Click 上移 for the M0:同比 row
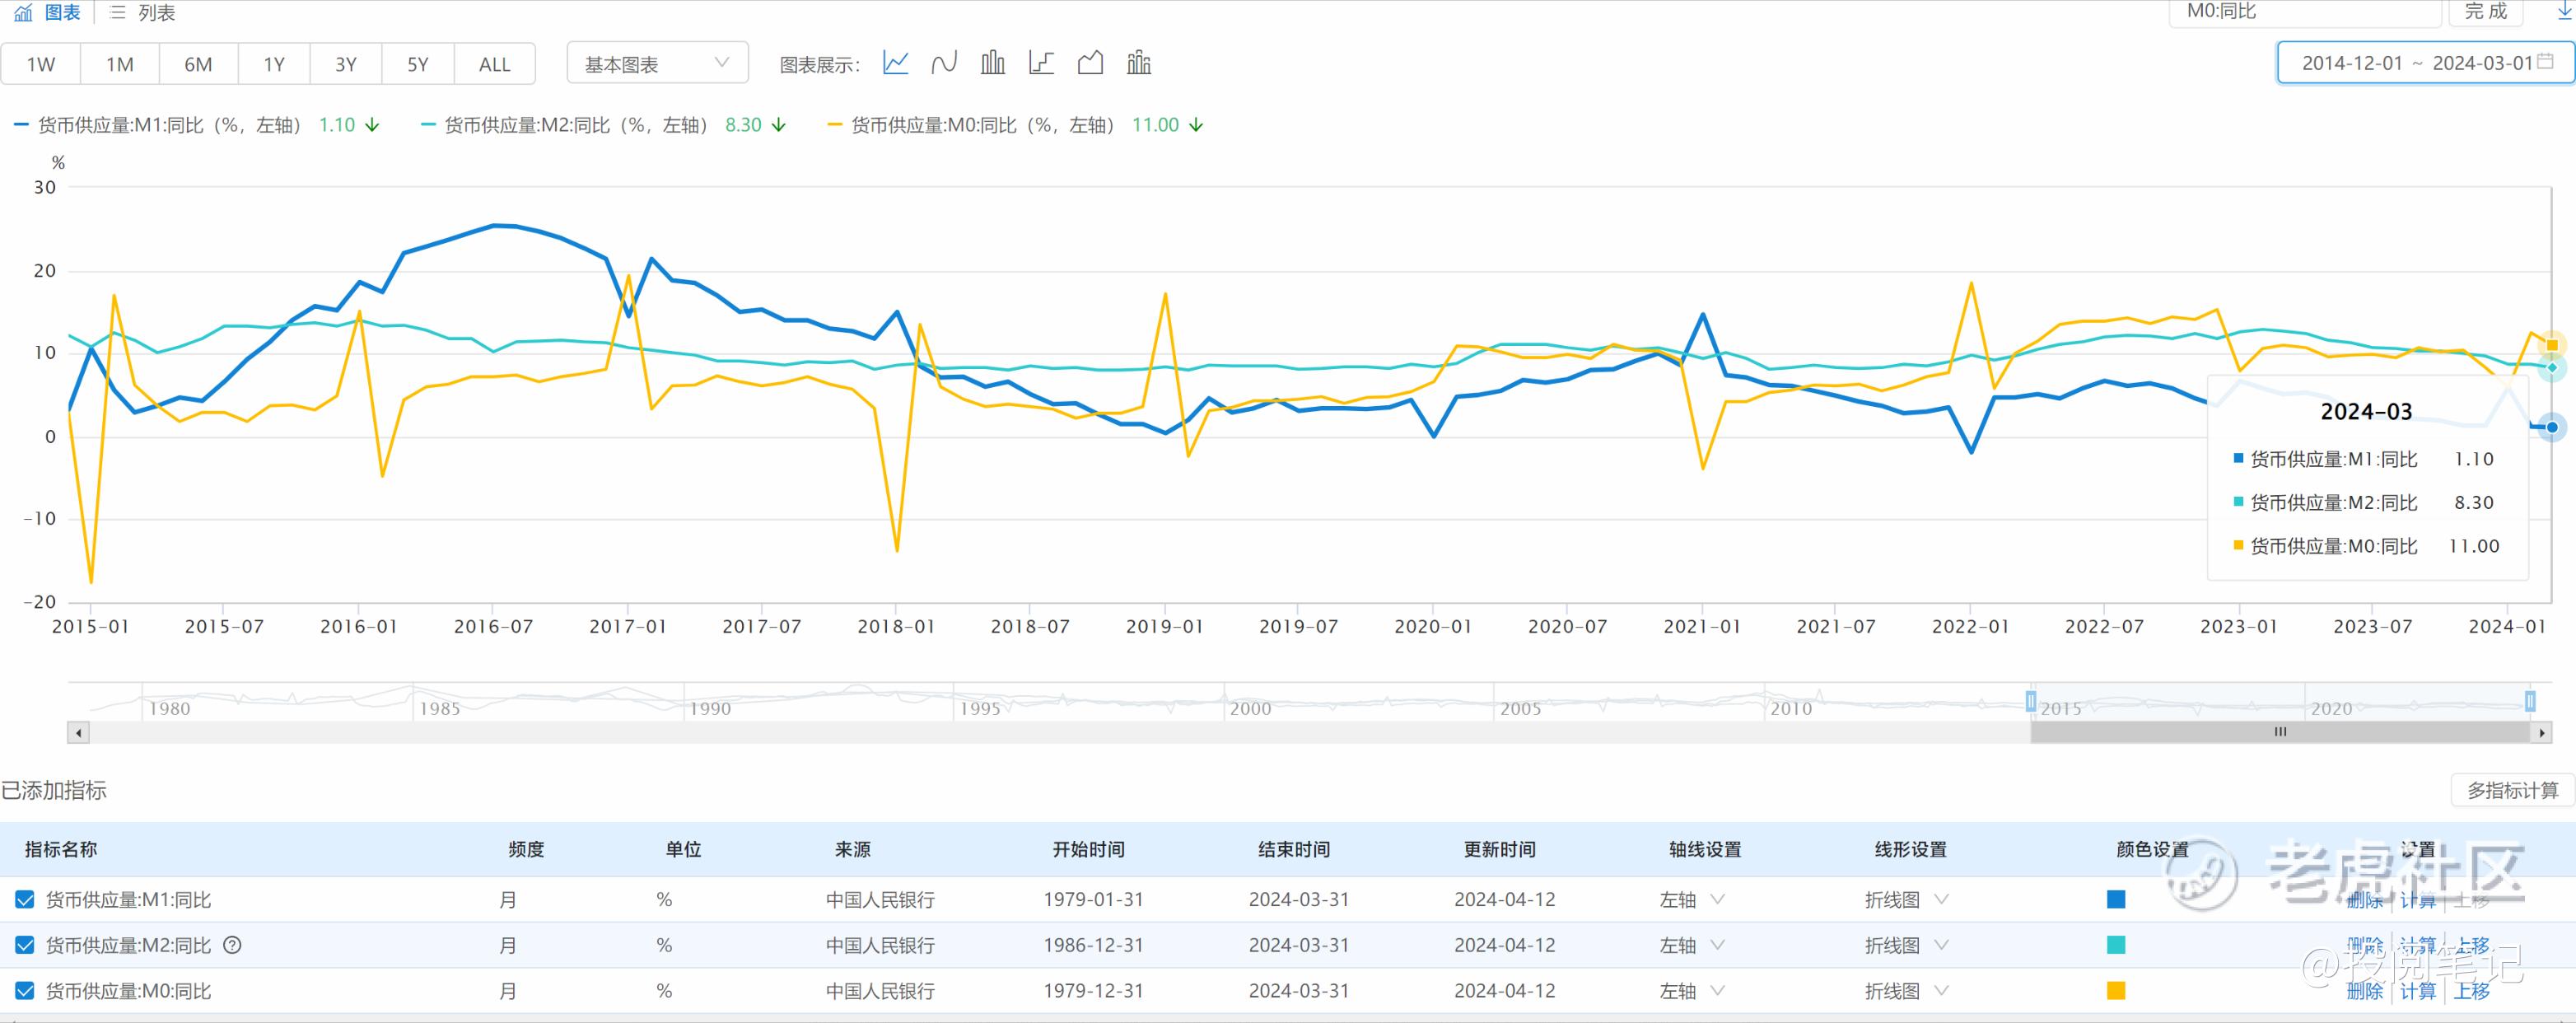This screenshot has height=1023, width=2576. [2472, 991]
